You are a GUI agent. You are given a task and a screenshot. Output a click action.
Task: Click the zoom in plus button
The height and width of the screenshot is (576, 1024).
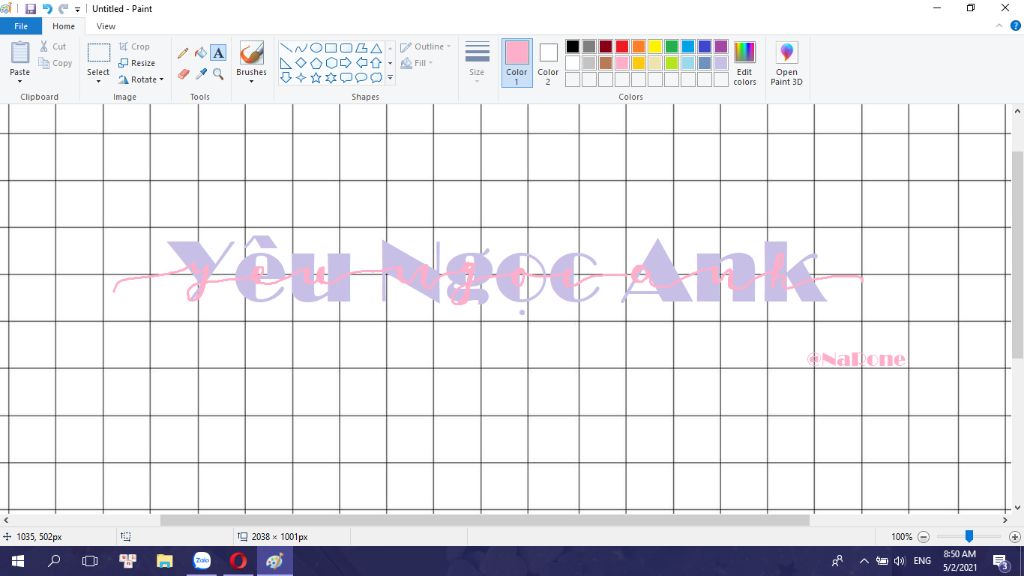[1014, 537]
